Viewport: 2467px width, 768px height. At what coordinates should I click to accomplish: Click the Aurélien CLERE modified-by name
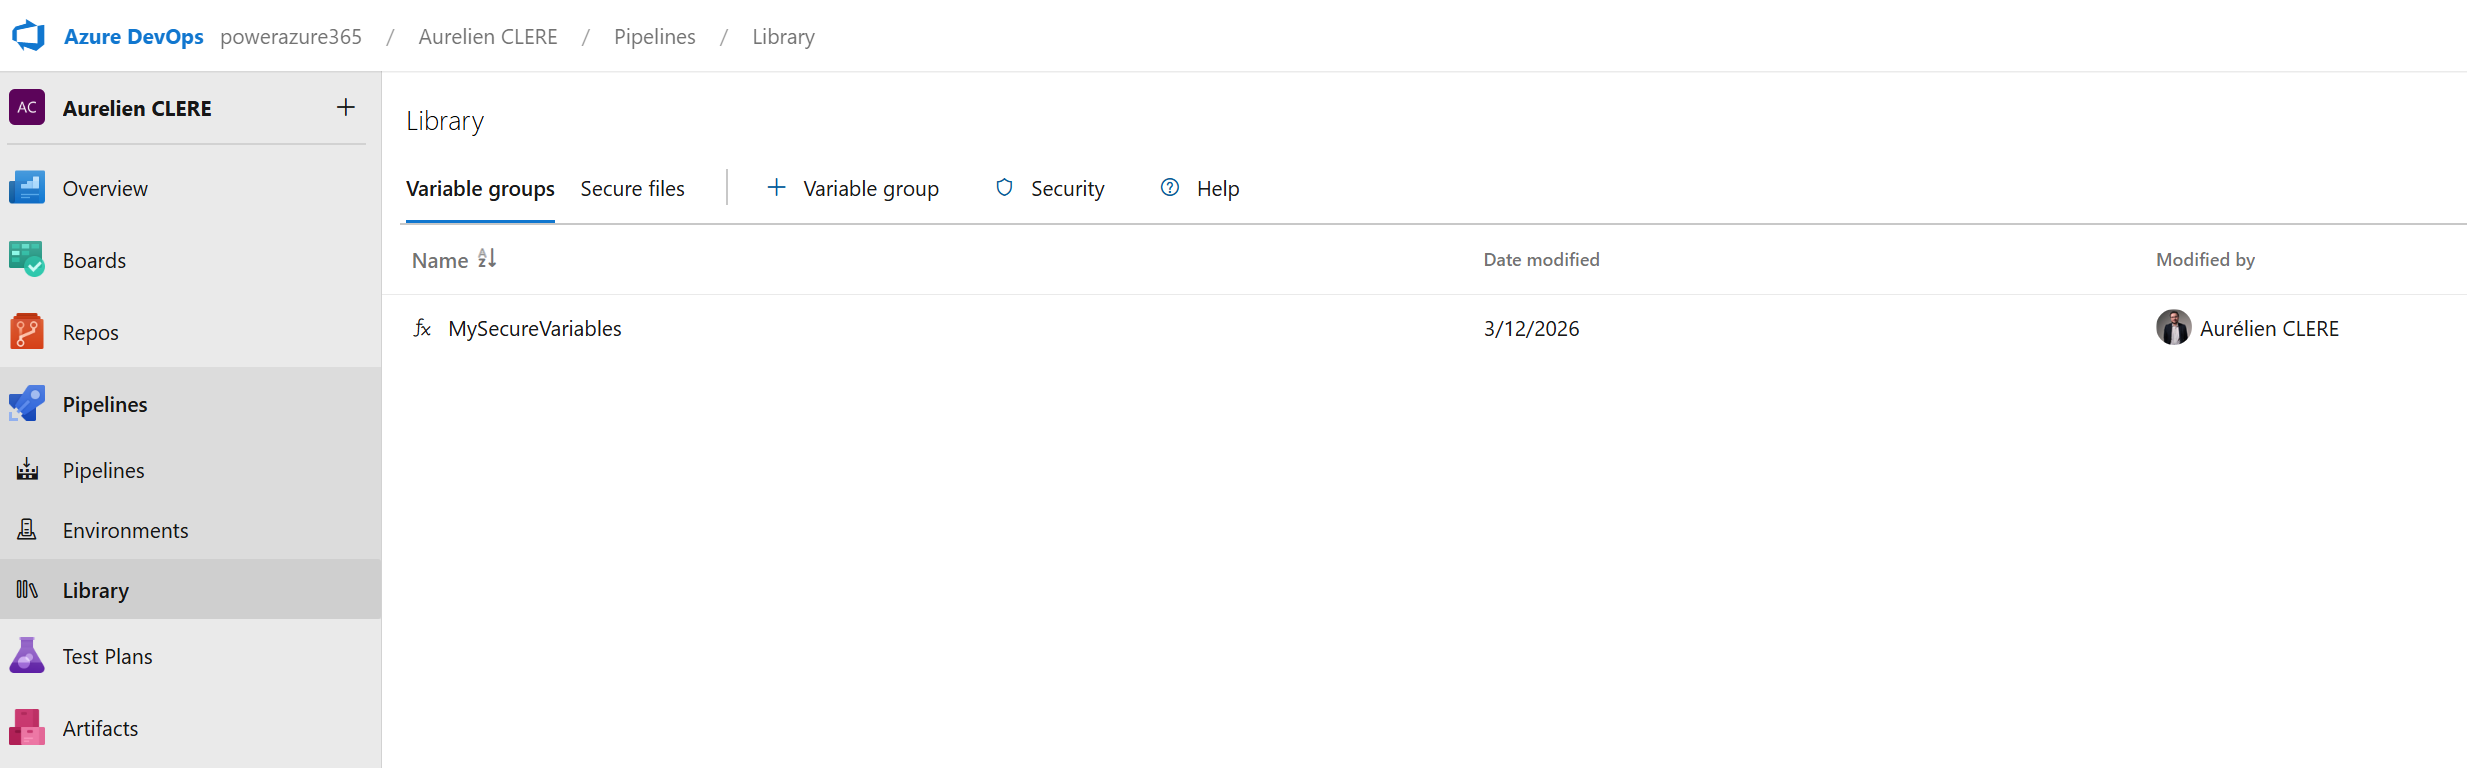click(x=2269, y=329)
